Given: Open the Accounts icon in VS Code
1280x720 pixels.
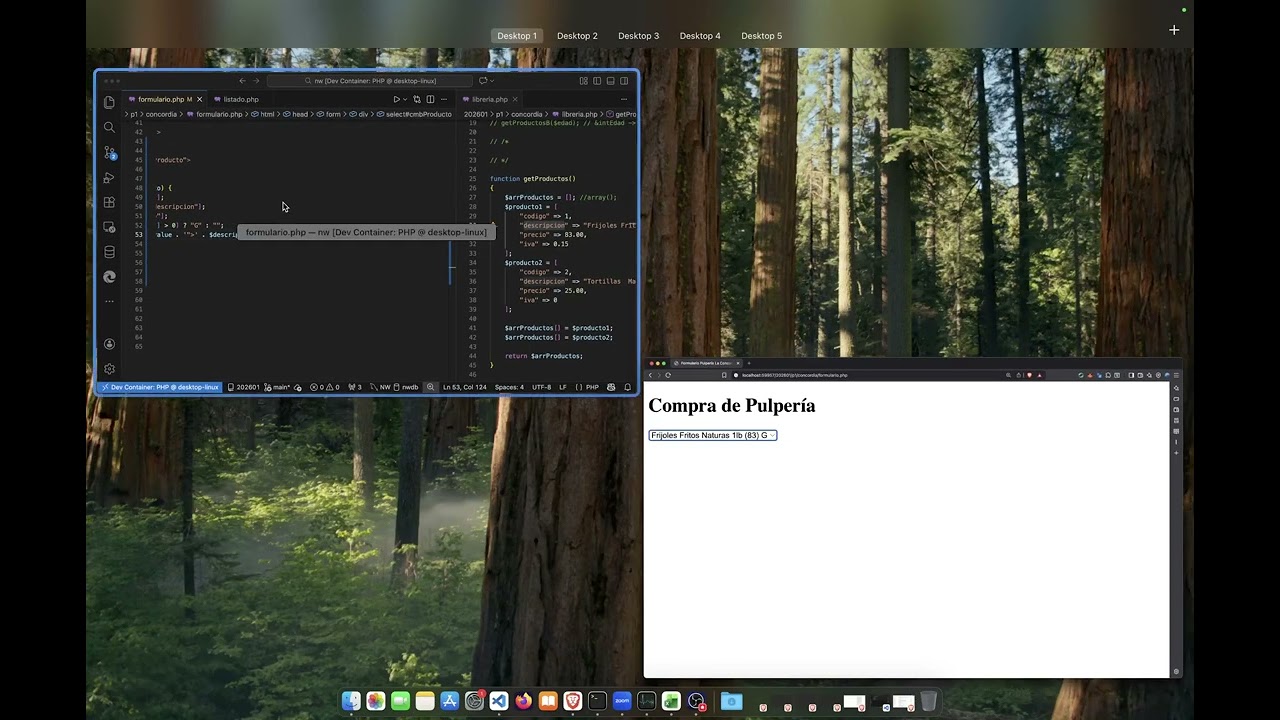Looking at the screenshot, I should point(109,344).
